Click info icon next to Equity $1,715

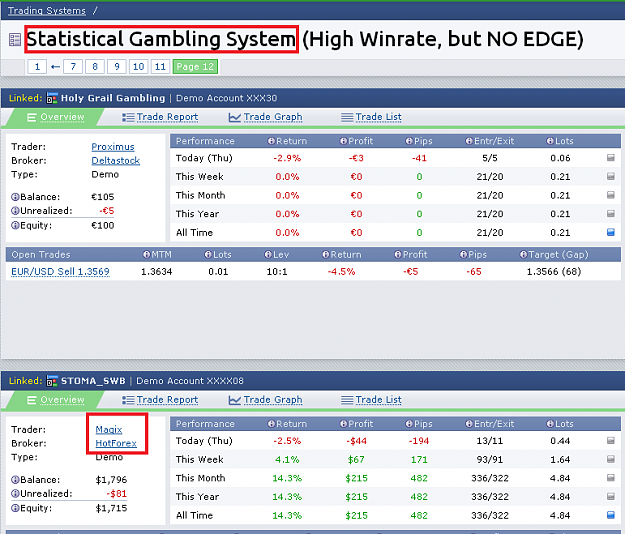15,508
